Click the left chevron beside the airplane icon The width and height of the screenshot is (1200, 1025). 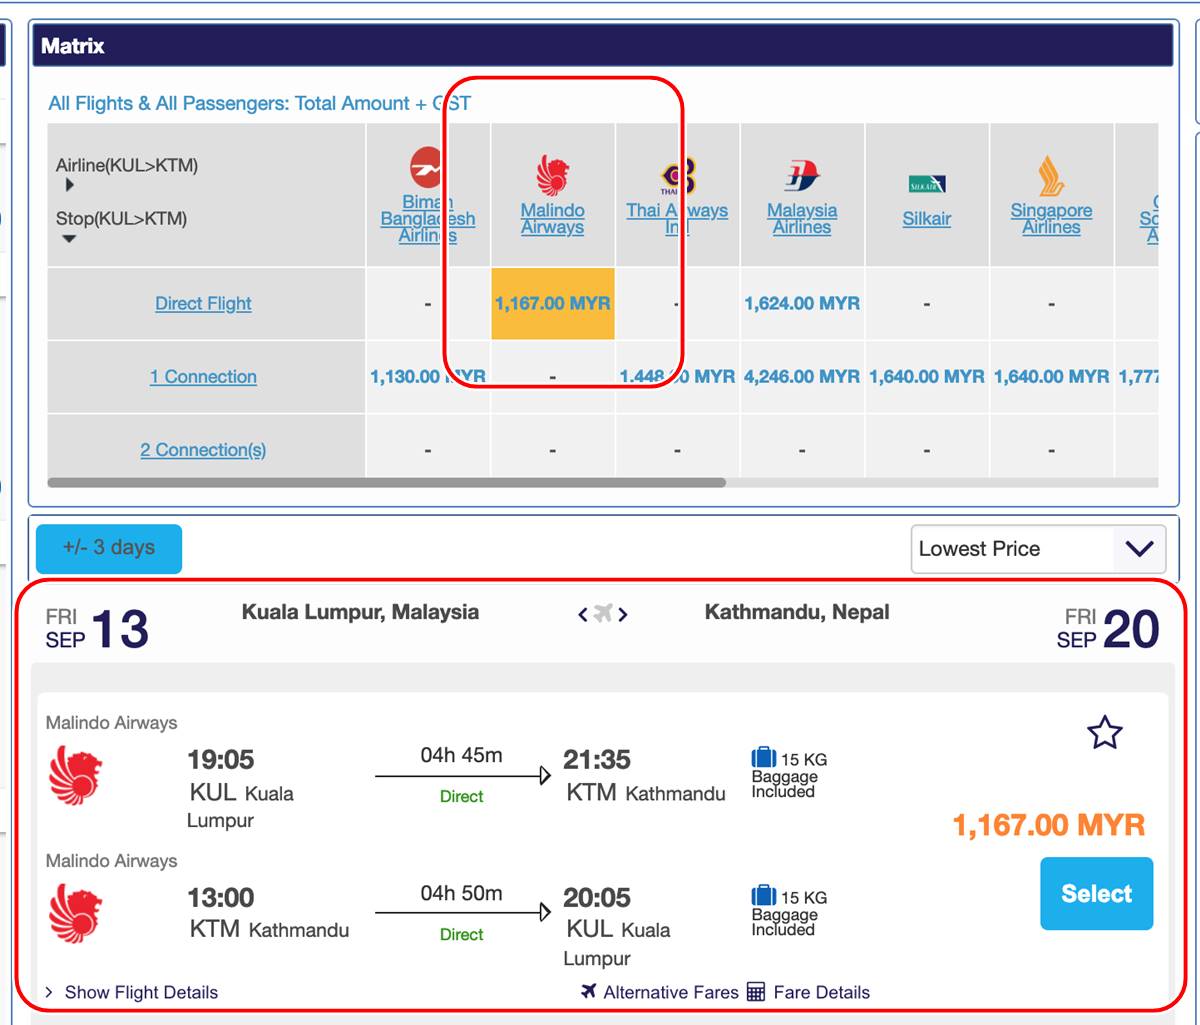(x=583, y=615)
